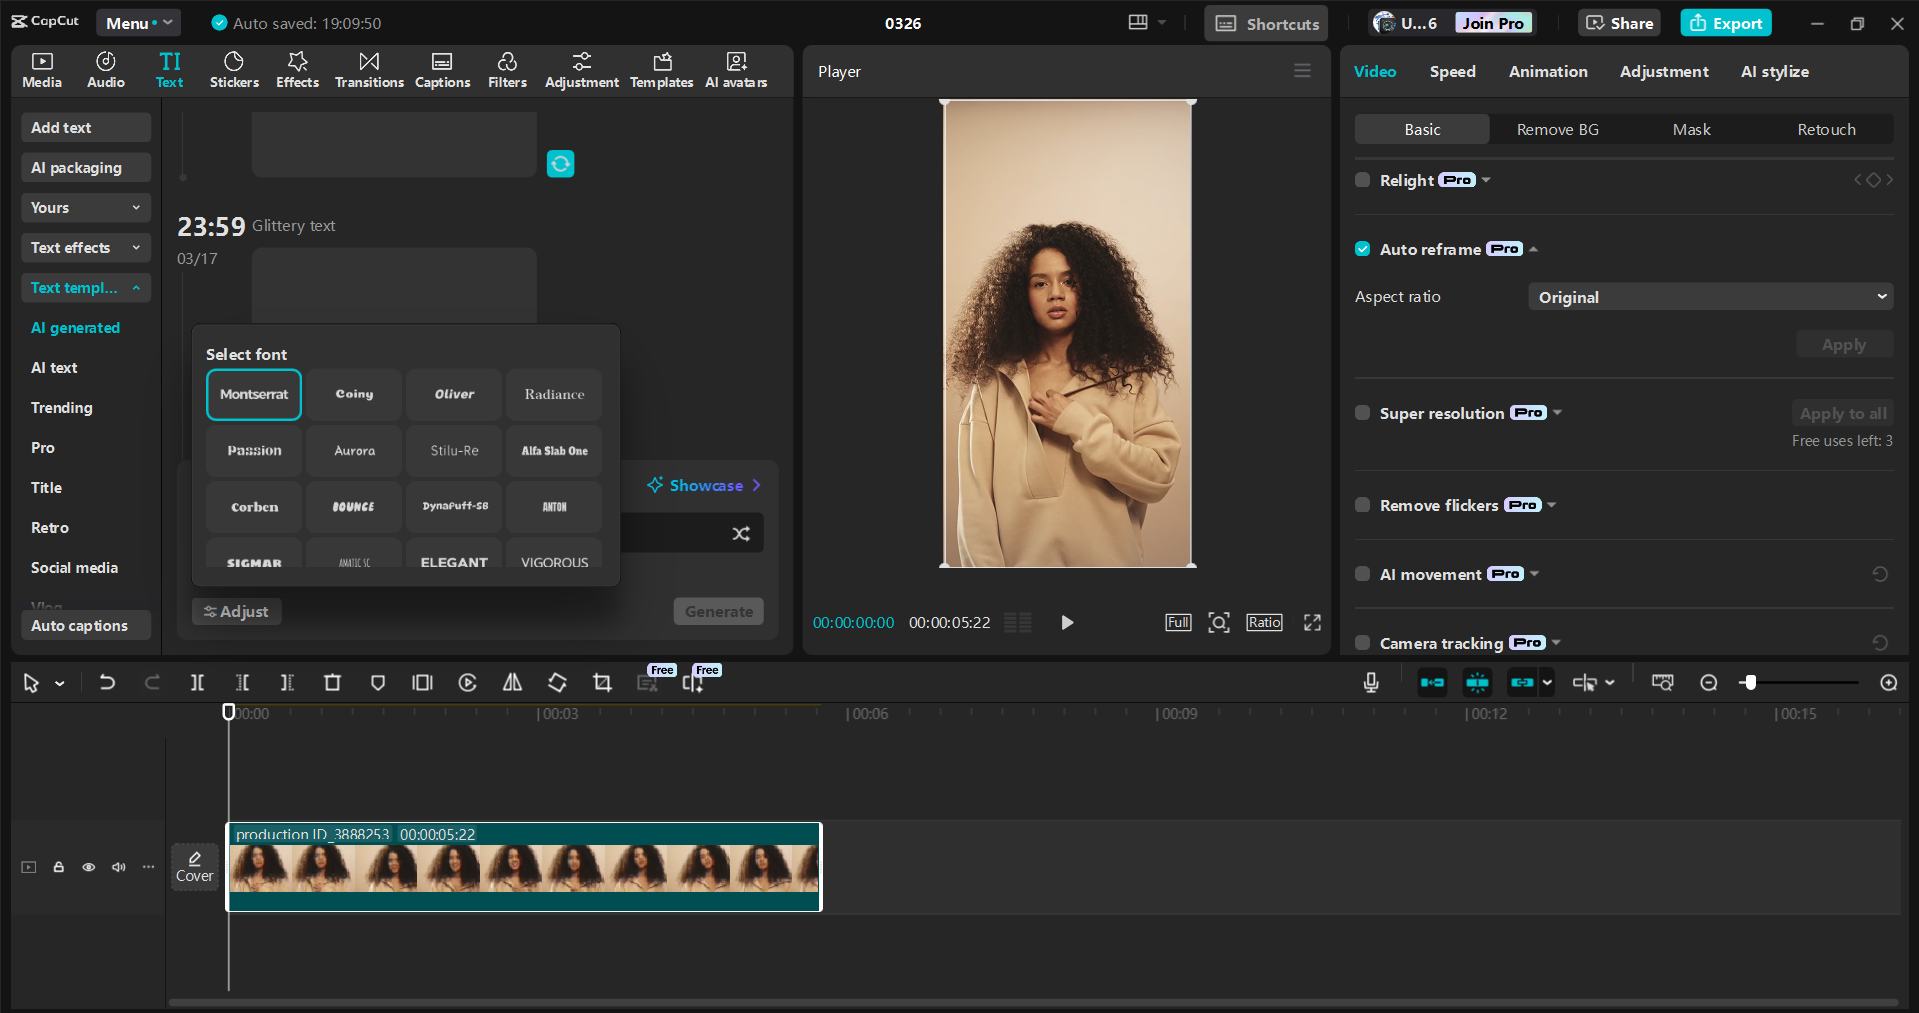Screen dimensions: 1919x1013
Task: Open the Effects panel in the top toolbar
Action: 297,70
